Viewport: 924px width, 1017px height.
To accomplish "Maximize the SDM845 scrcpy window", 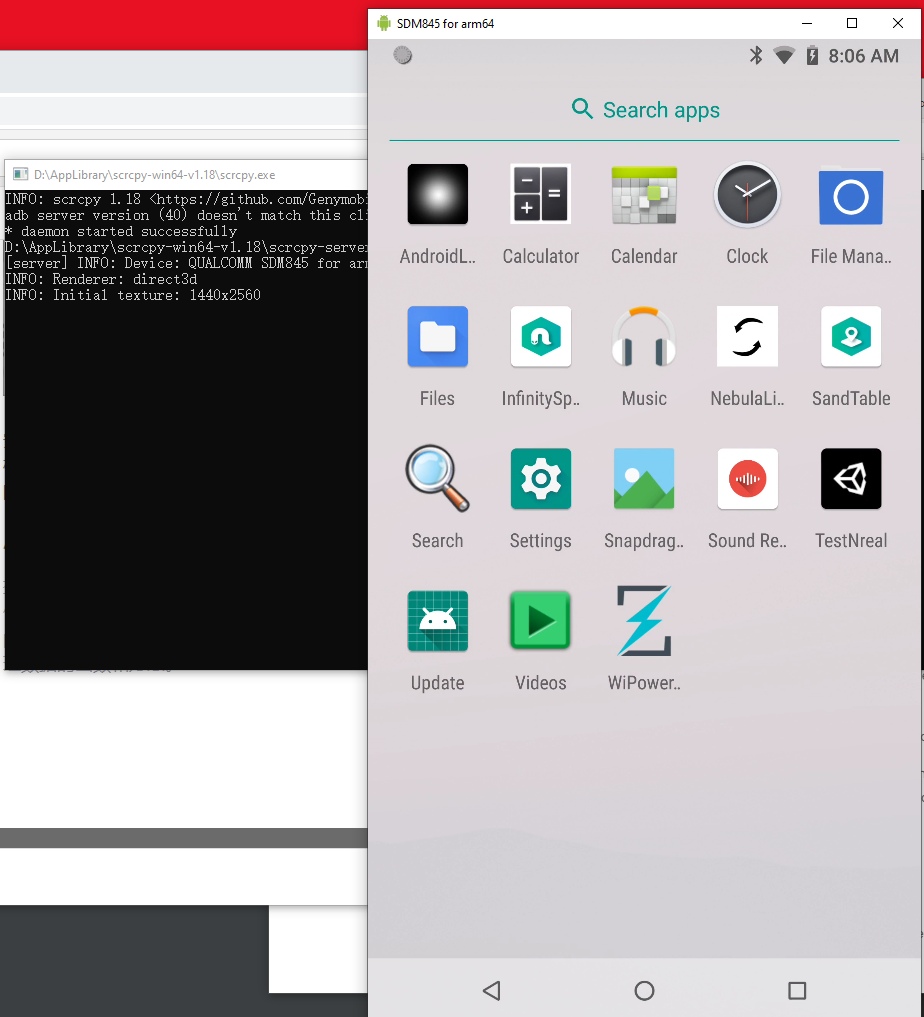I will [x=852, y=23].
